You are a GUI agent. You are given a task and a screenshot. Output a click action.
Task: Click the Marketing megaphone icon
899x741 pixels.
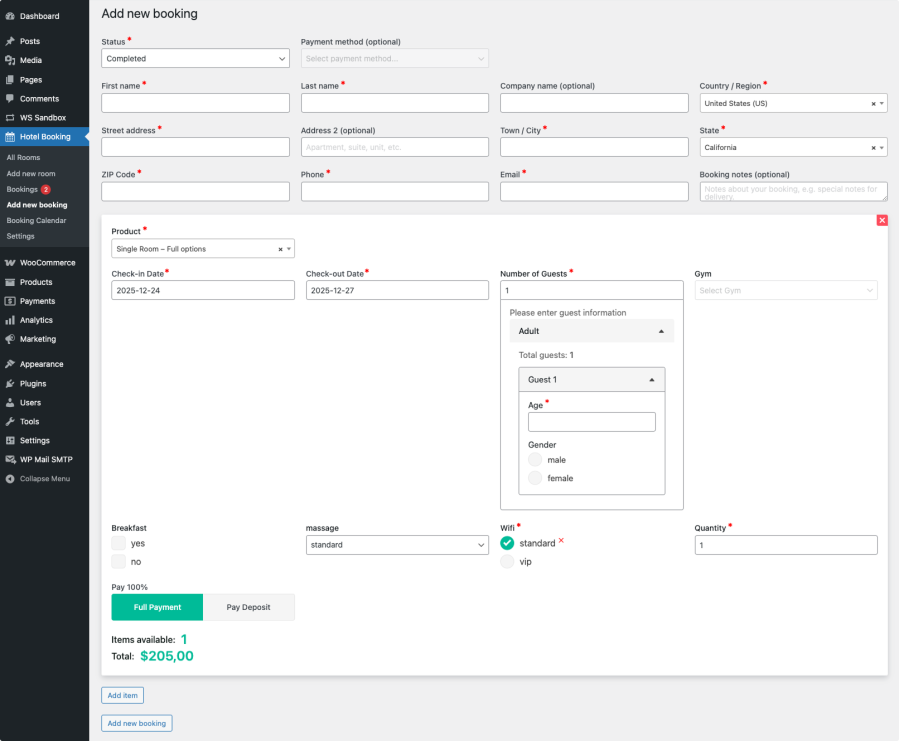(10, 339)
